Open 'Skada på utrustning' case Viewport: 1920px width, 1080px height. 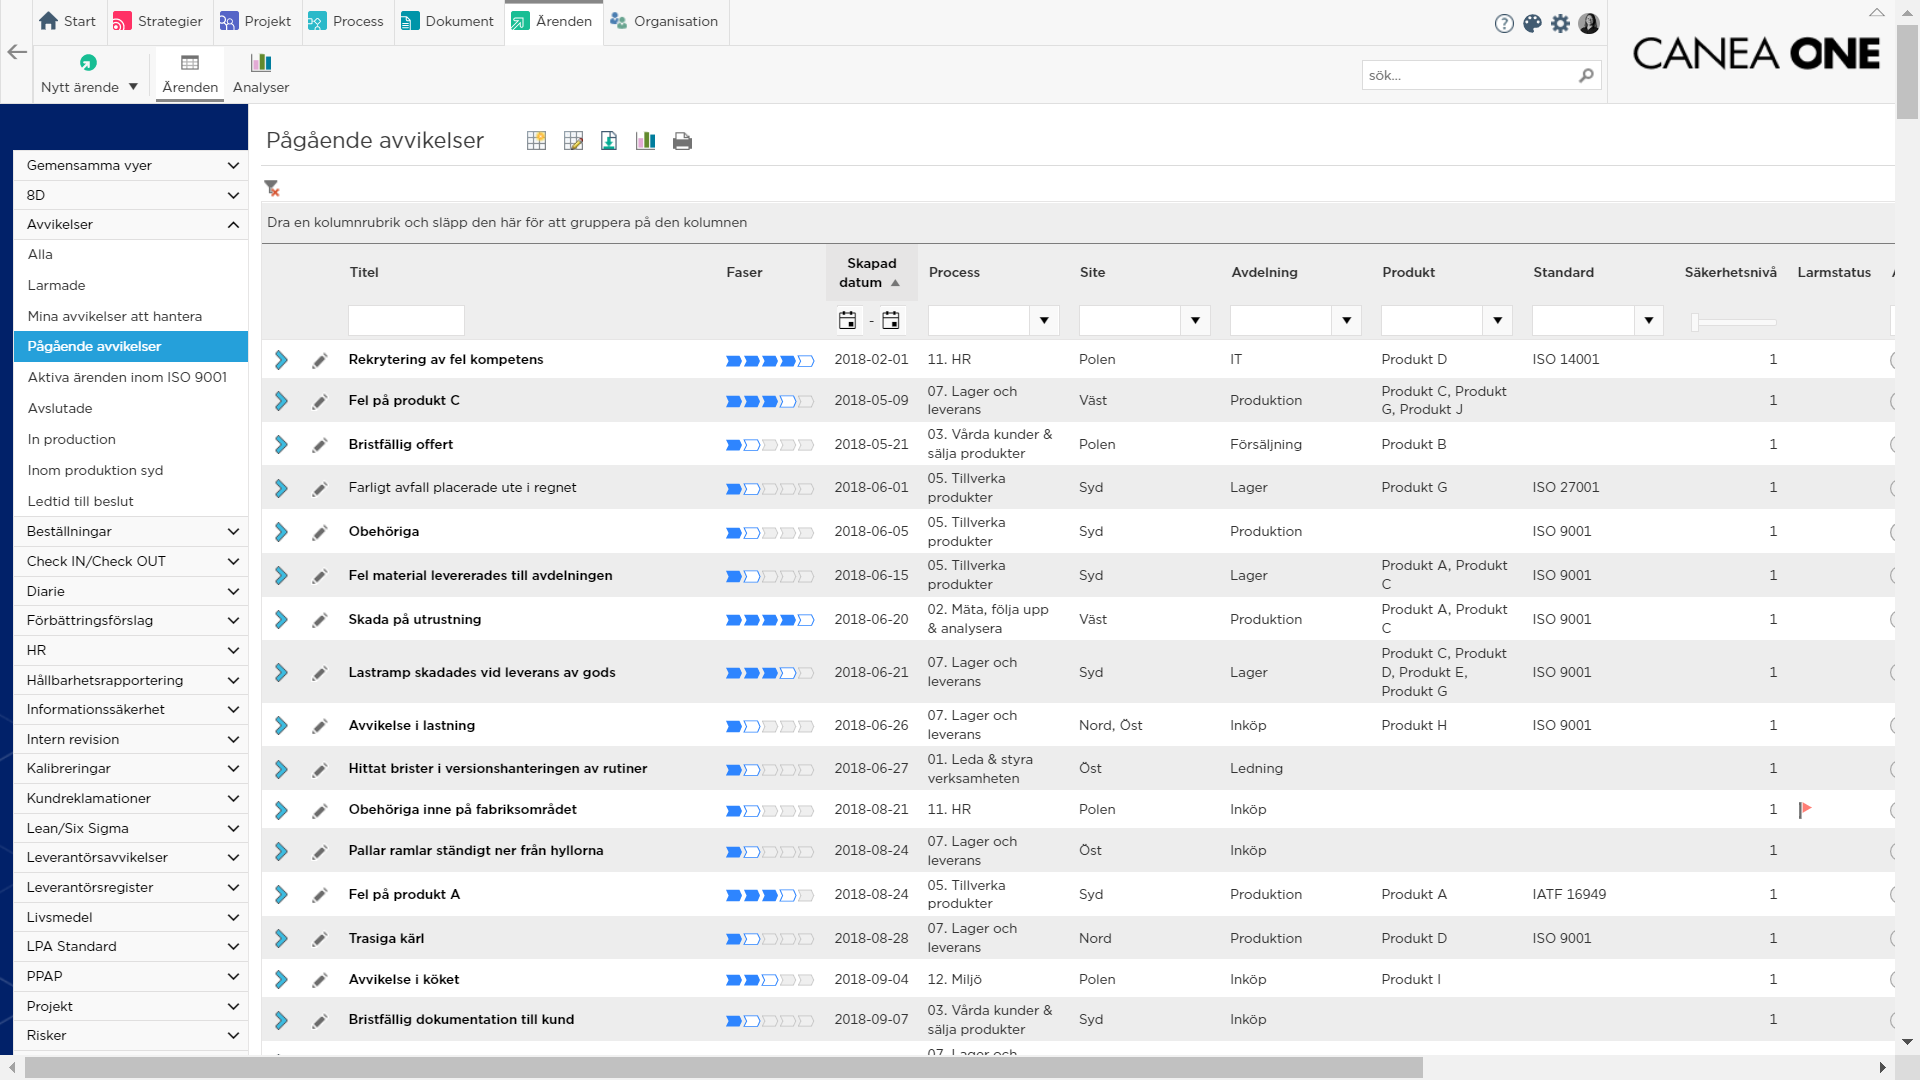pyautogui.click(x=414, y=619)
